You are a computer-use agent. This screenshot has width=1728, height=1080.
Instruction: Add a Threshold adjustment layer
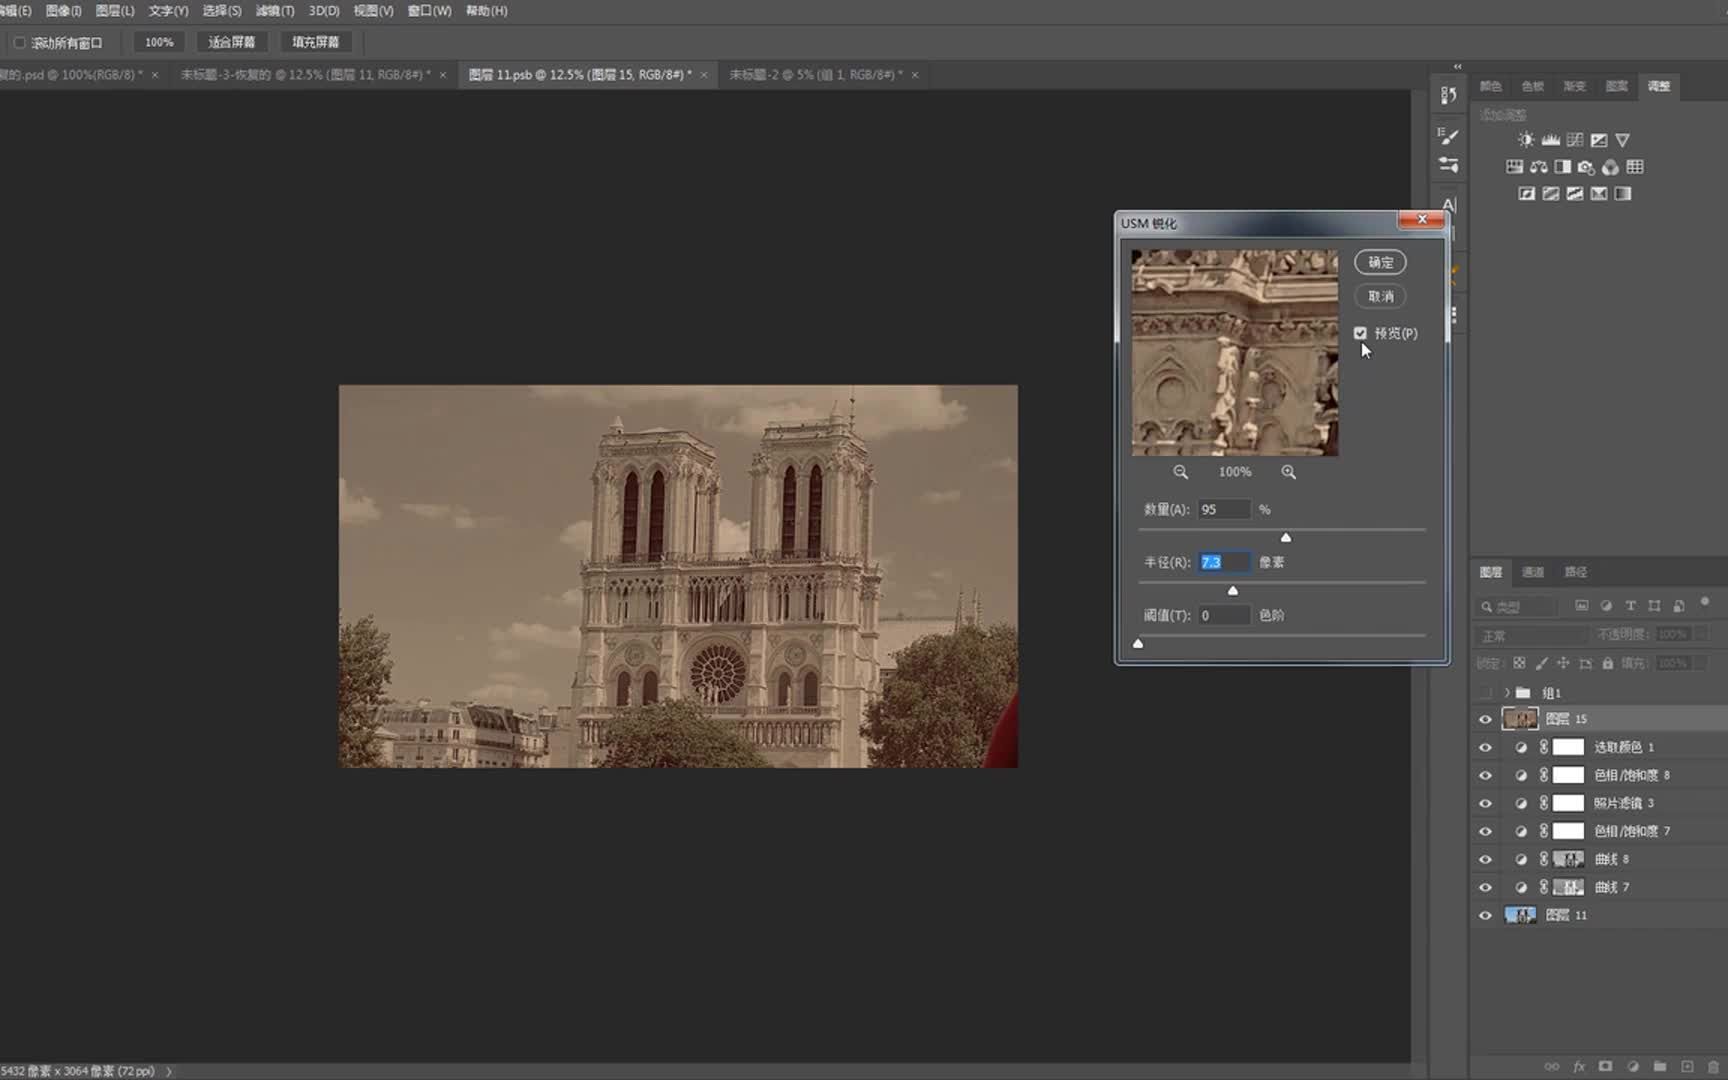(1574, 194)
